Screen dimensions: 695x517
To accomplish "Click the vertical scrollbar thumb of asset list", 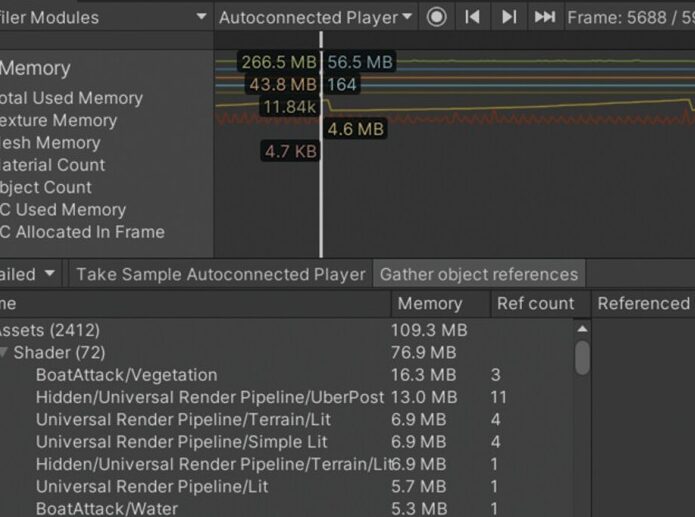I will [x=582, y=357].
